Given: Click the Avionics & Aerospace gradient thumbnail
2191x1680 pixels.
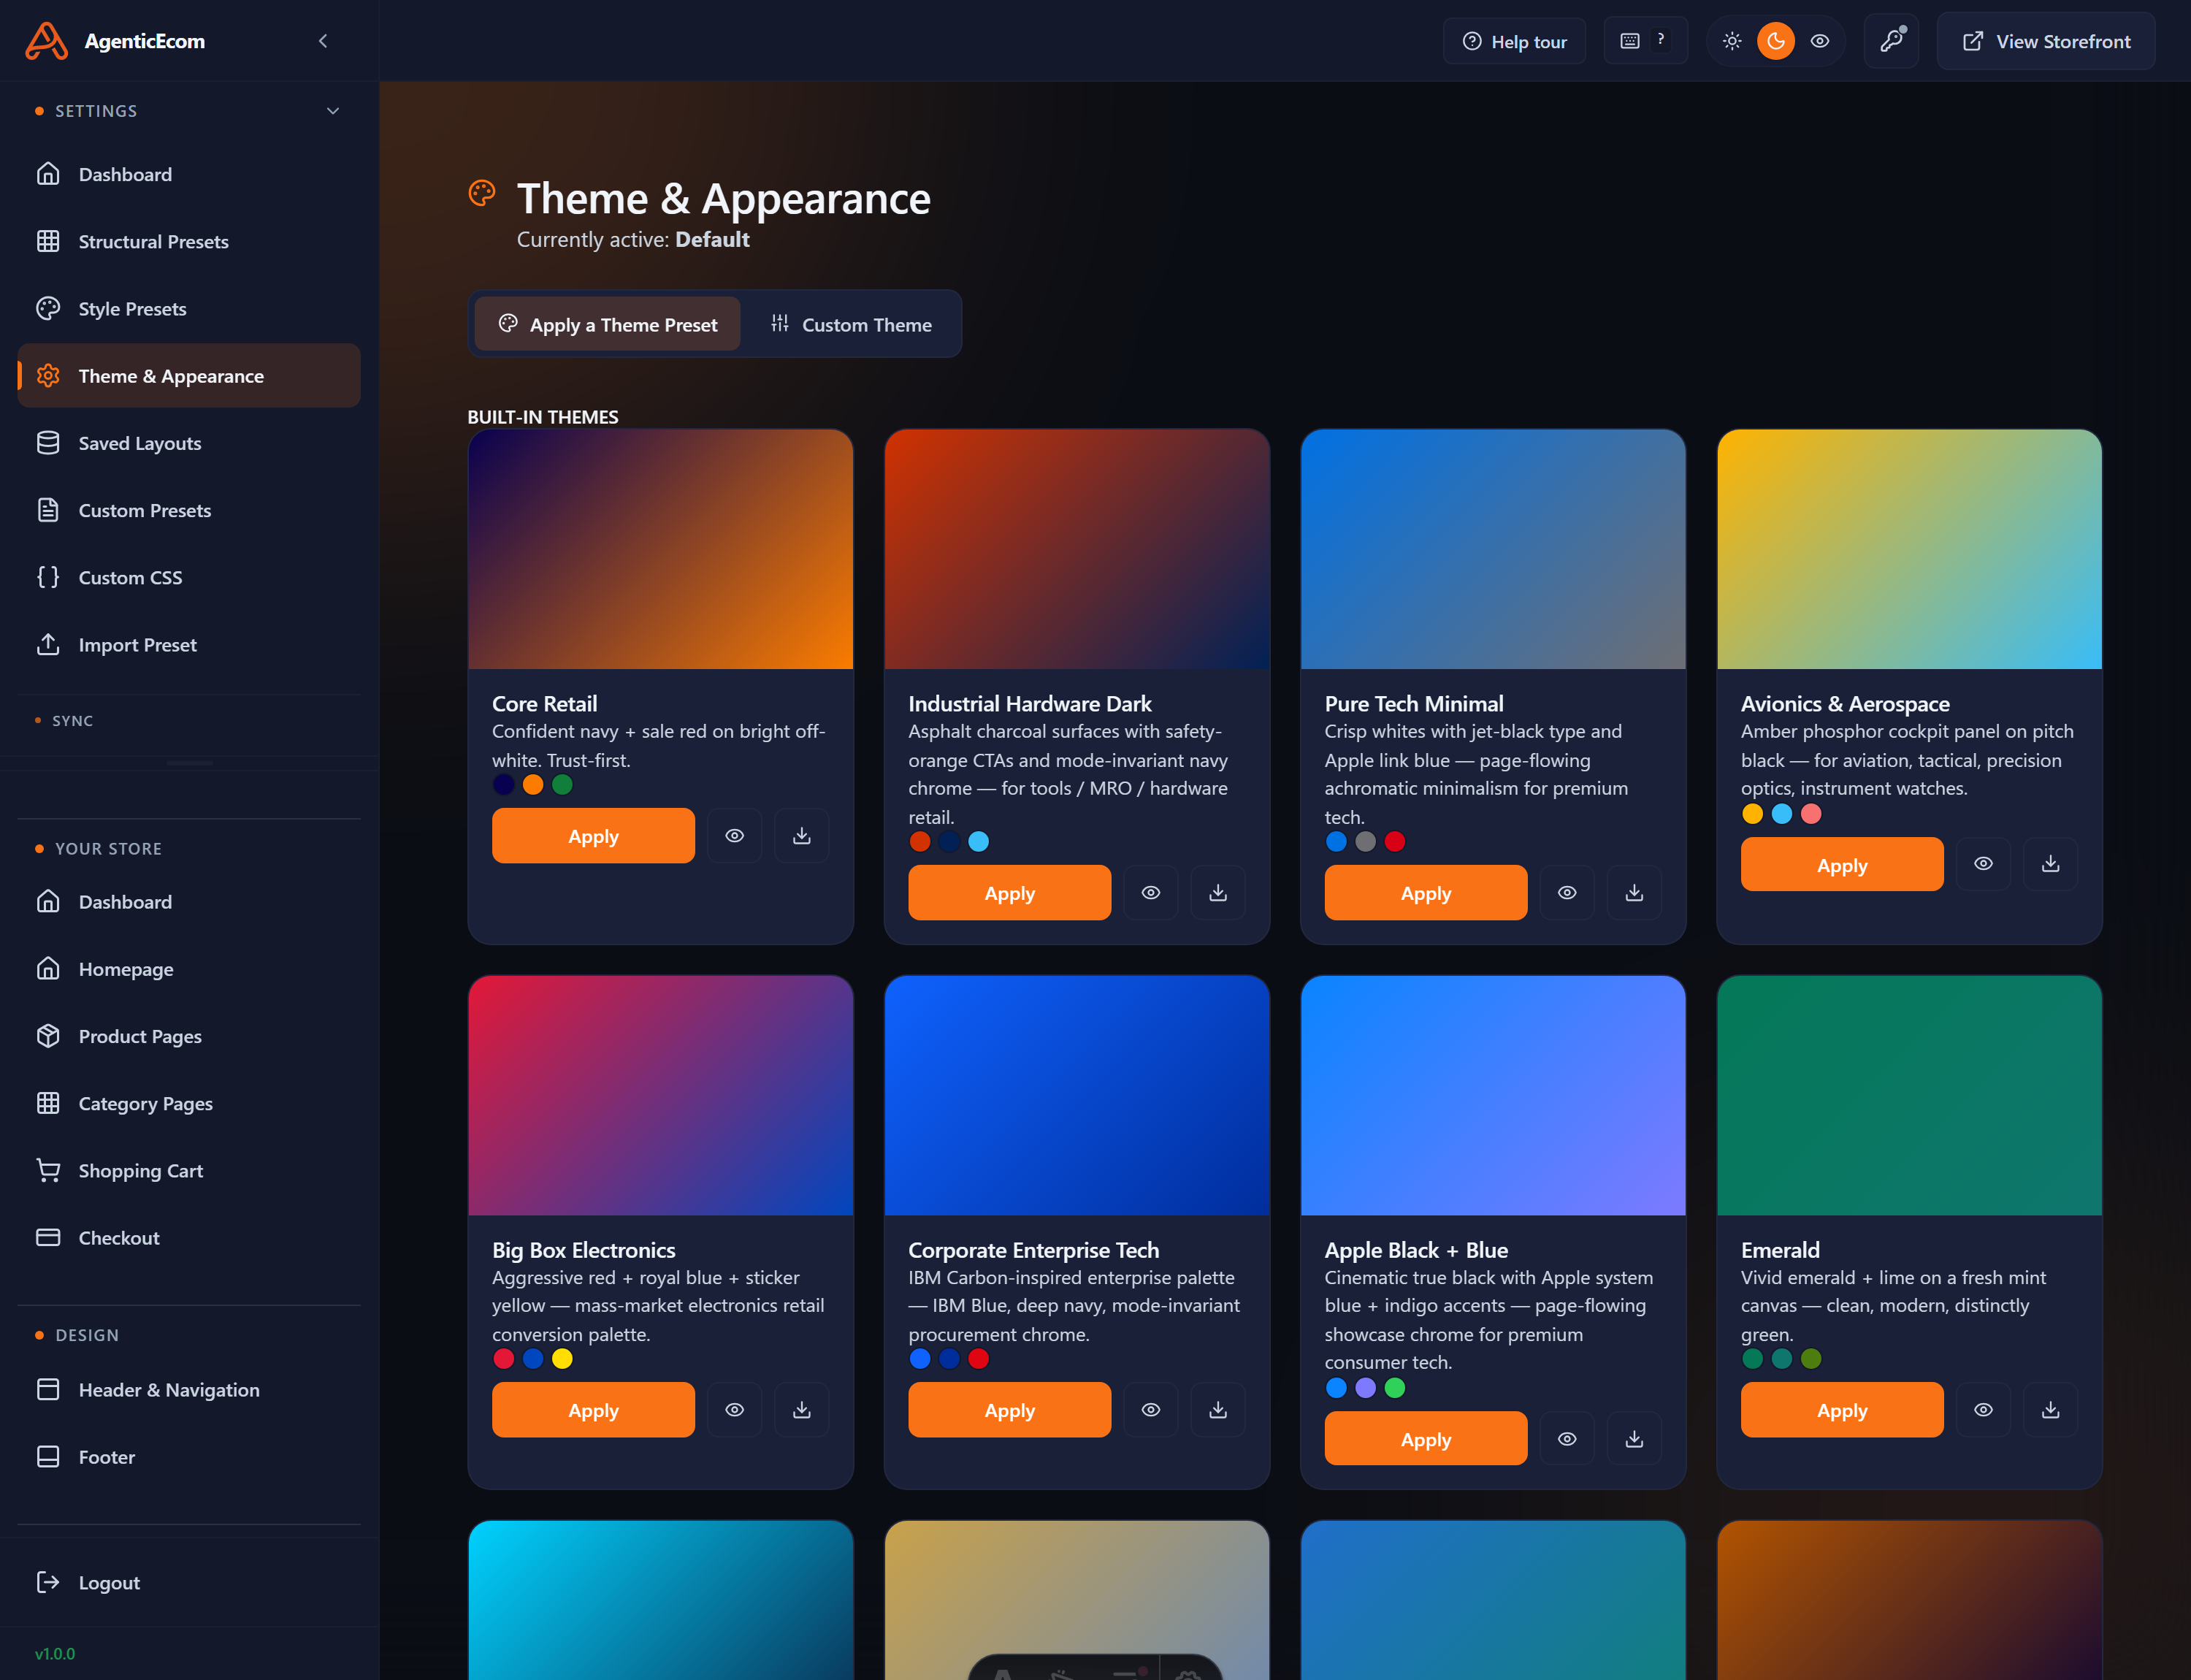Looking at the screenshot, I should (1909, 549).
